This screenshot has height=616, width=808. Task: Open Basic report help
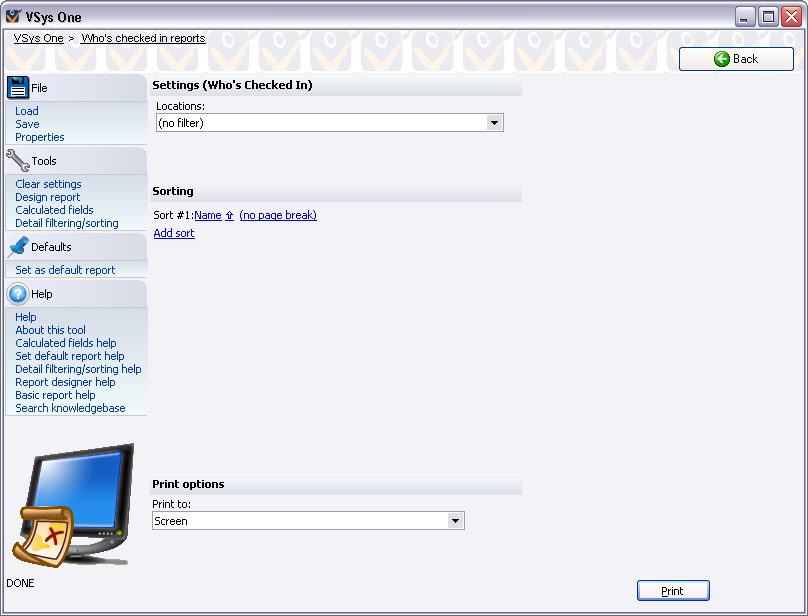[56, 395]
